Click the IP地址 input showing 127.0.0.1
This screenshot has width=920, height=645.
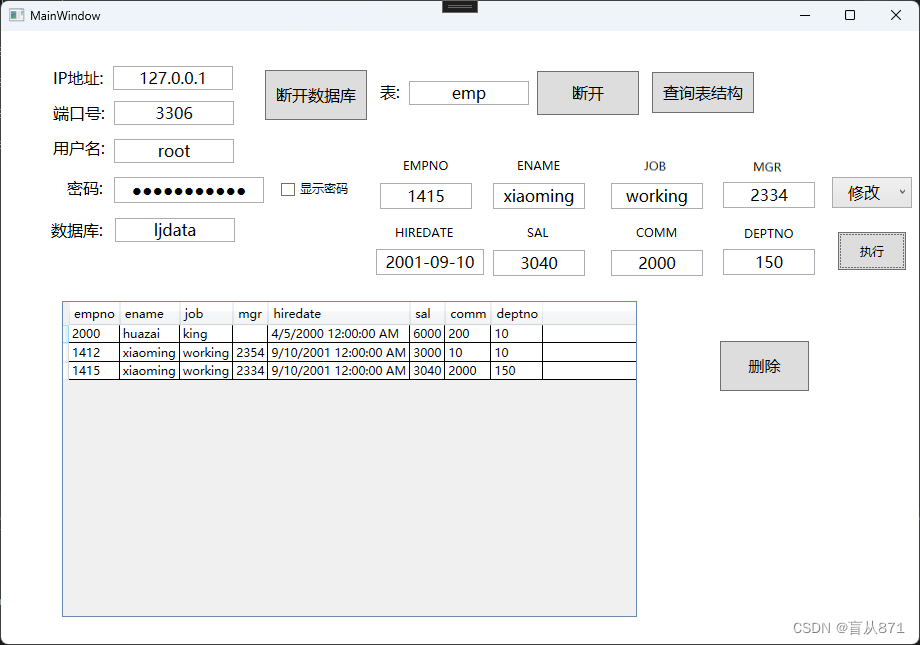(x=173, y=77)
